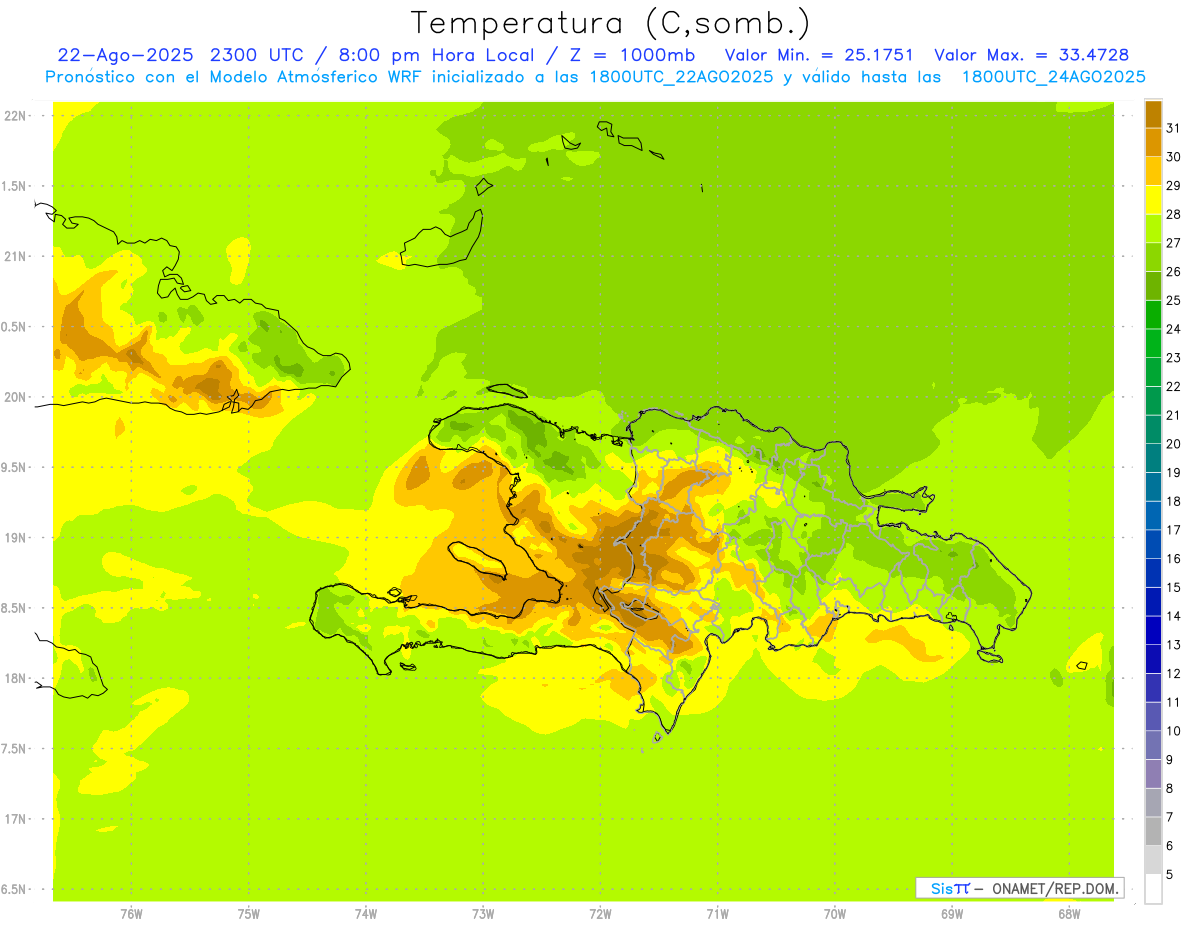Click the colorbar label '22'
The width and height of the screenshot is (1200, 927).
click(x=1173, y=386)
